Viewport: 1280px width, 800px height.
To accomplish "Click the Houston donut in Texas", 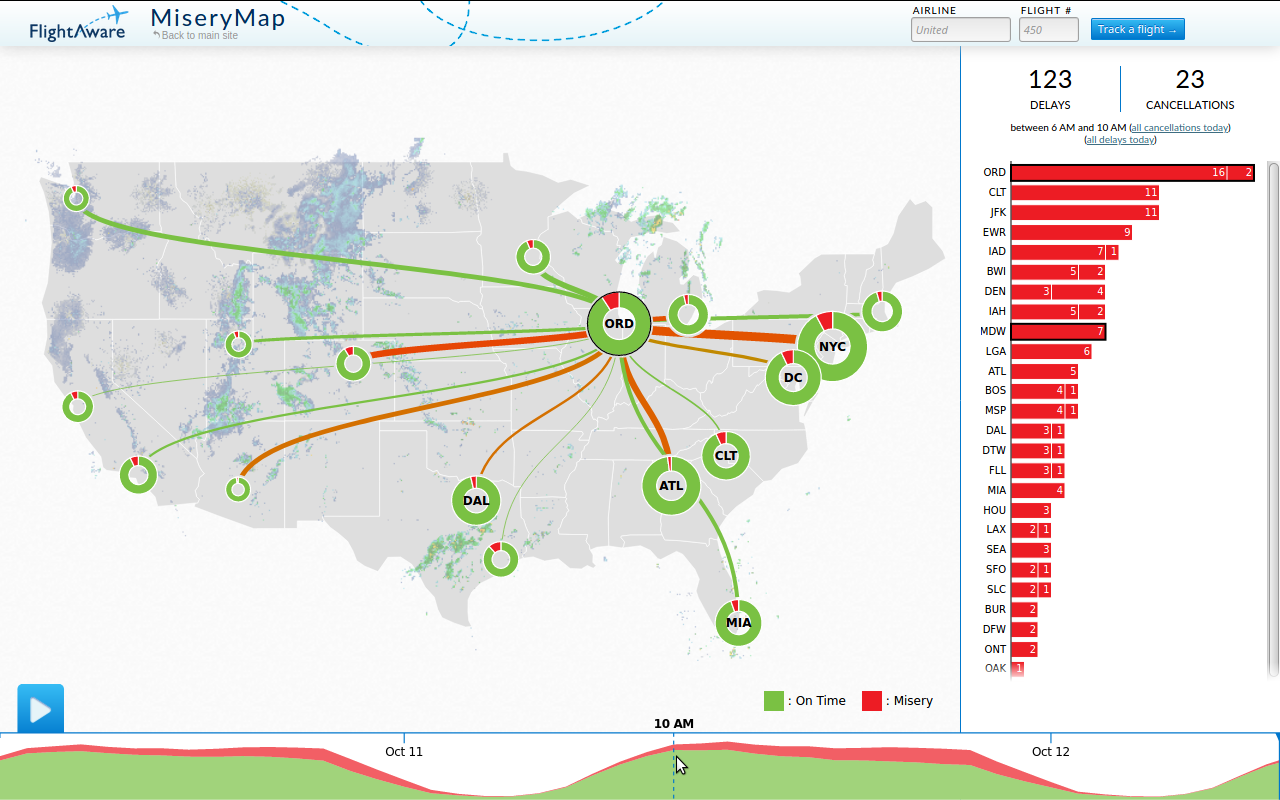I will point(500,560).
